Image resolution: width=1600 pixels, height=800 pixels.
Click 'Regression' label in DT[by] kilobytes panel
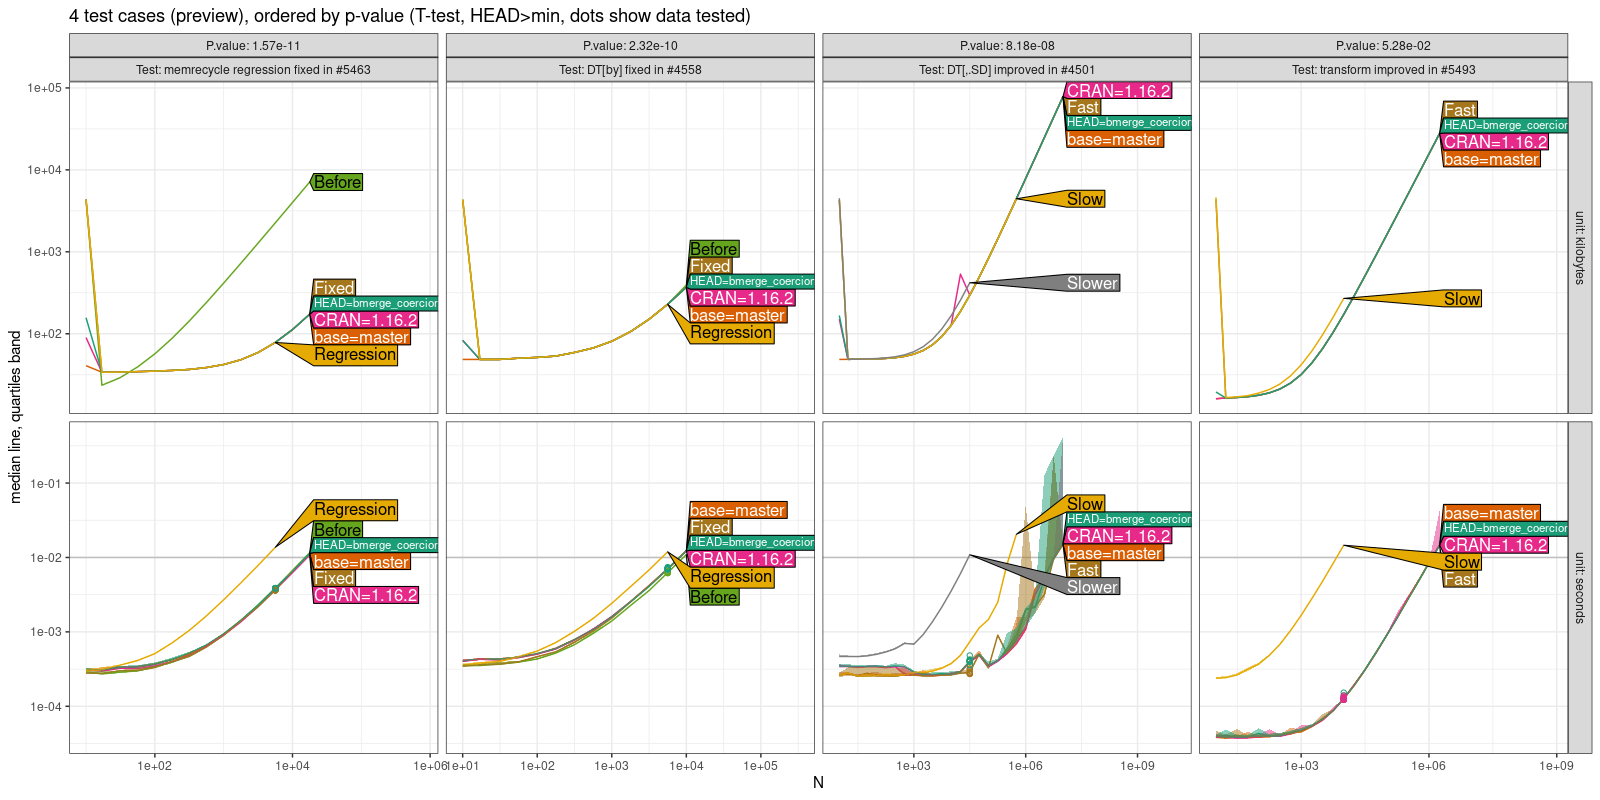click(731, 333)
